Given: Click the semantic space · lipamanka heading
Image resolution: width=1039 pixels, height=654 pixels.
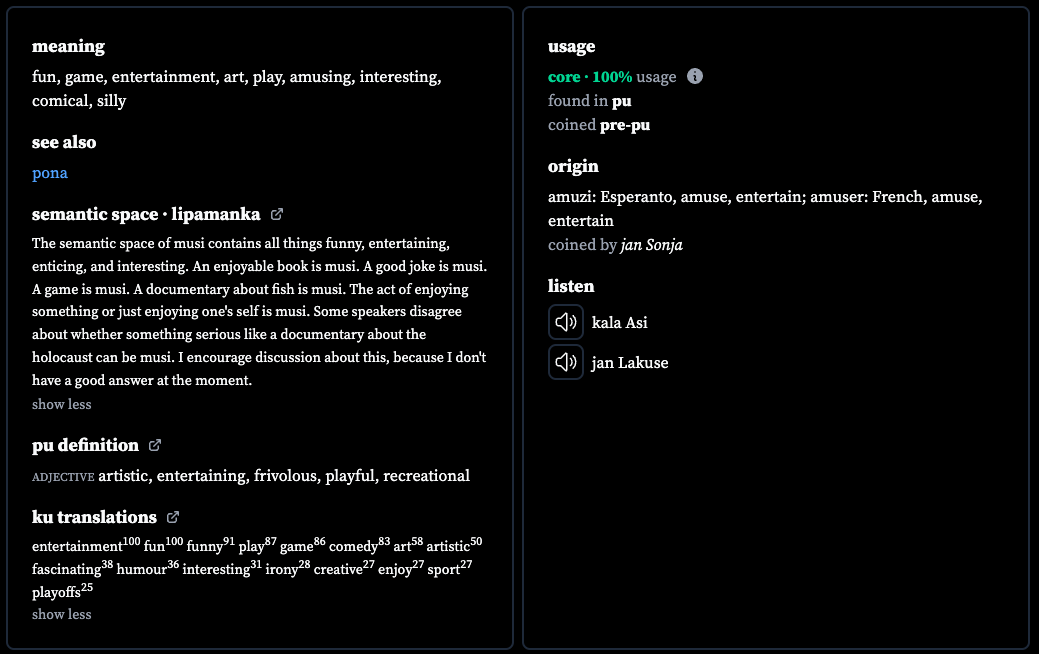Looking at the screenshot, I should [146, 214].
